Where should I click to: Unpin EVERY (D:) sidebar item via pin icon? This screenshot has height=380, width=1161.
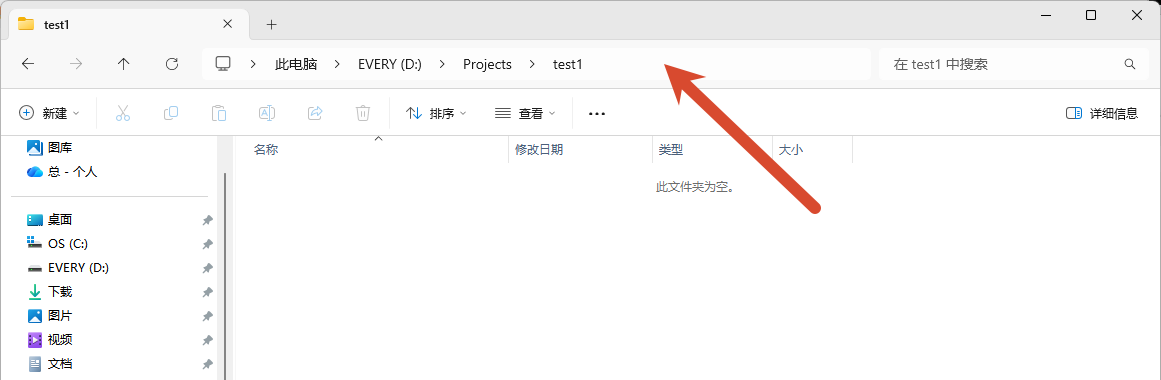(207, 268)
